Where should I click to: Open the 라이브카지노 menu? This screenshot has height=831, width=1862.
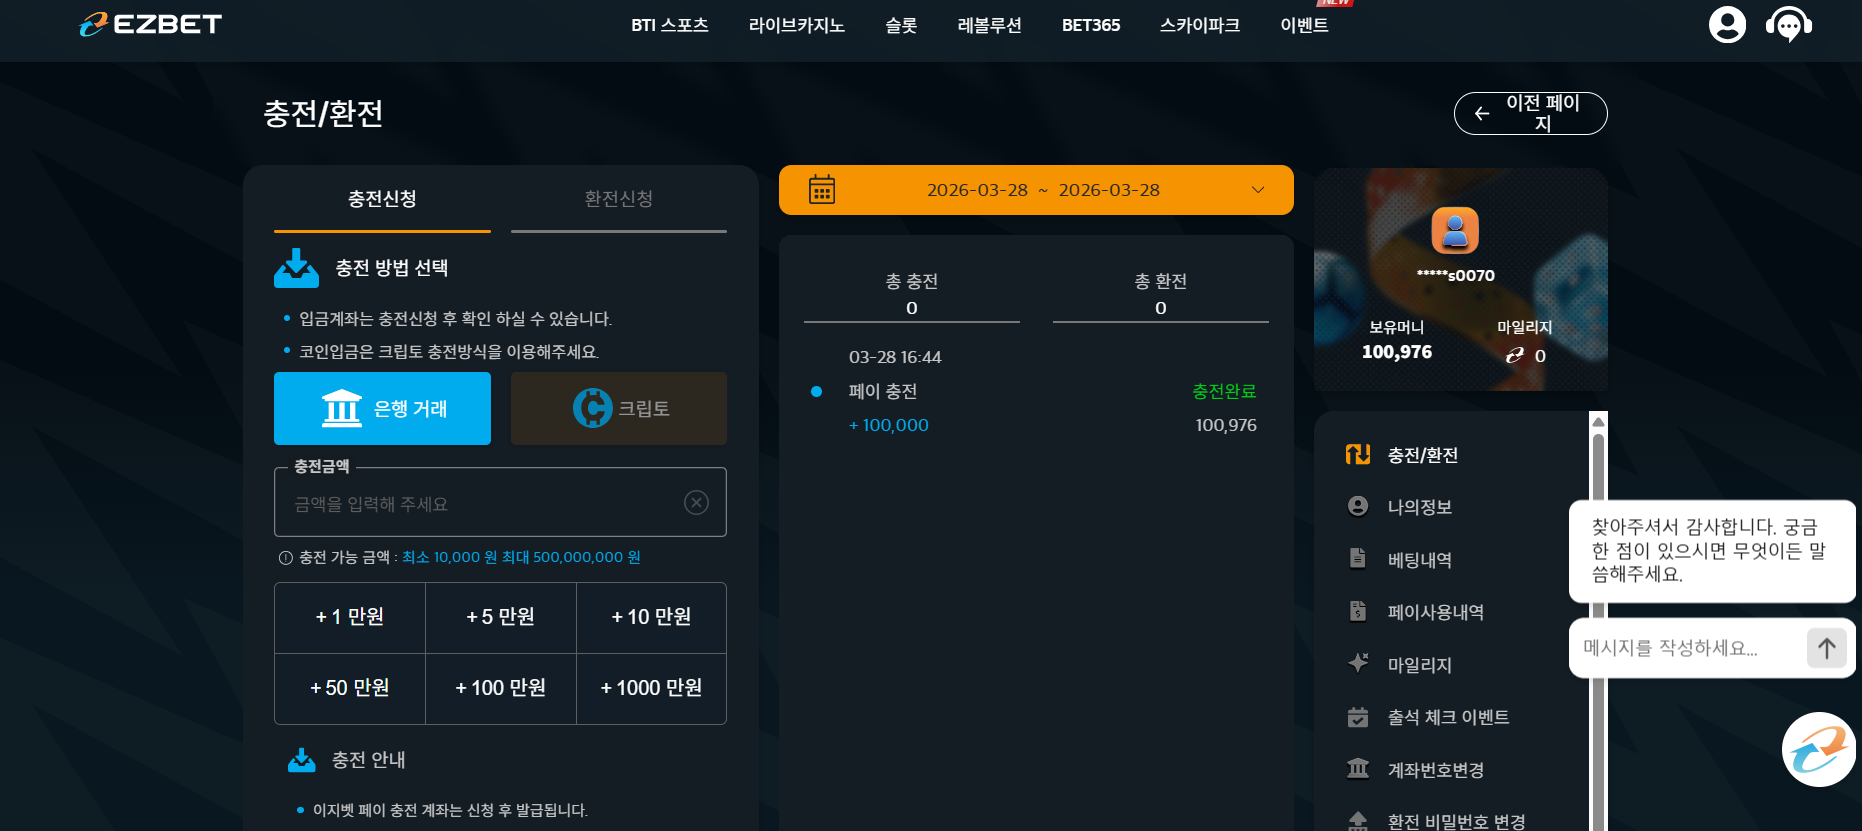(x=797, y=25)
